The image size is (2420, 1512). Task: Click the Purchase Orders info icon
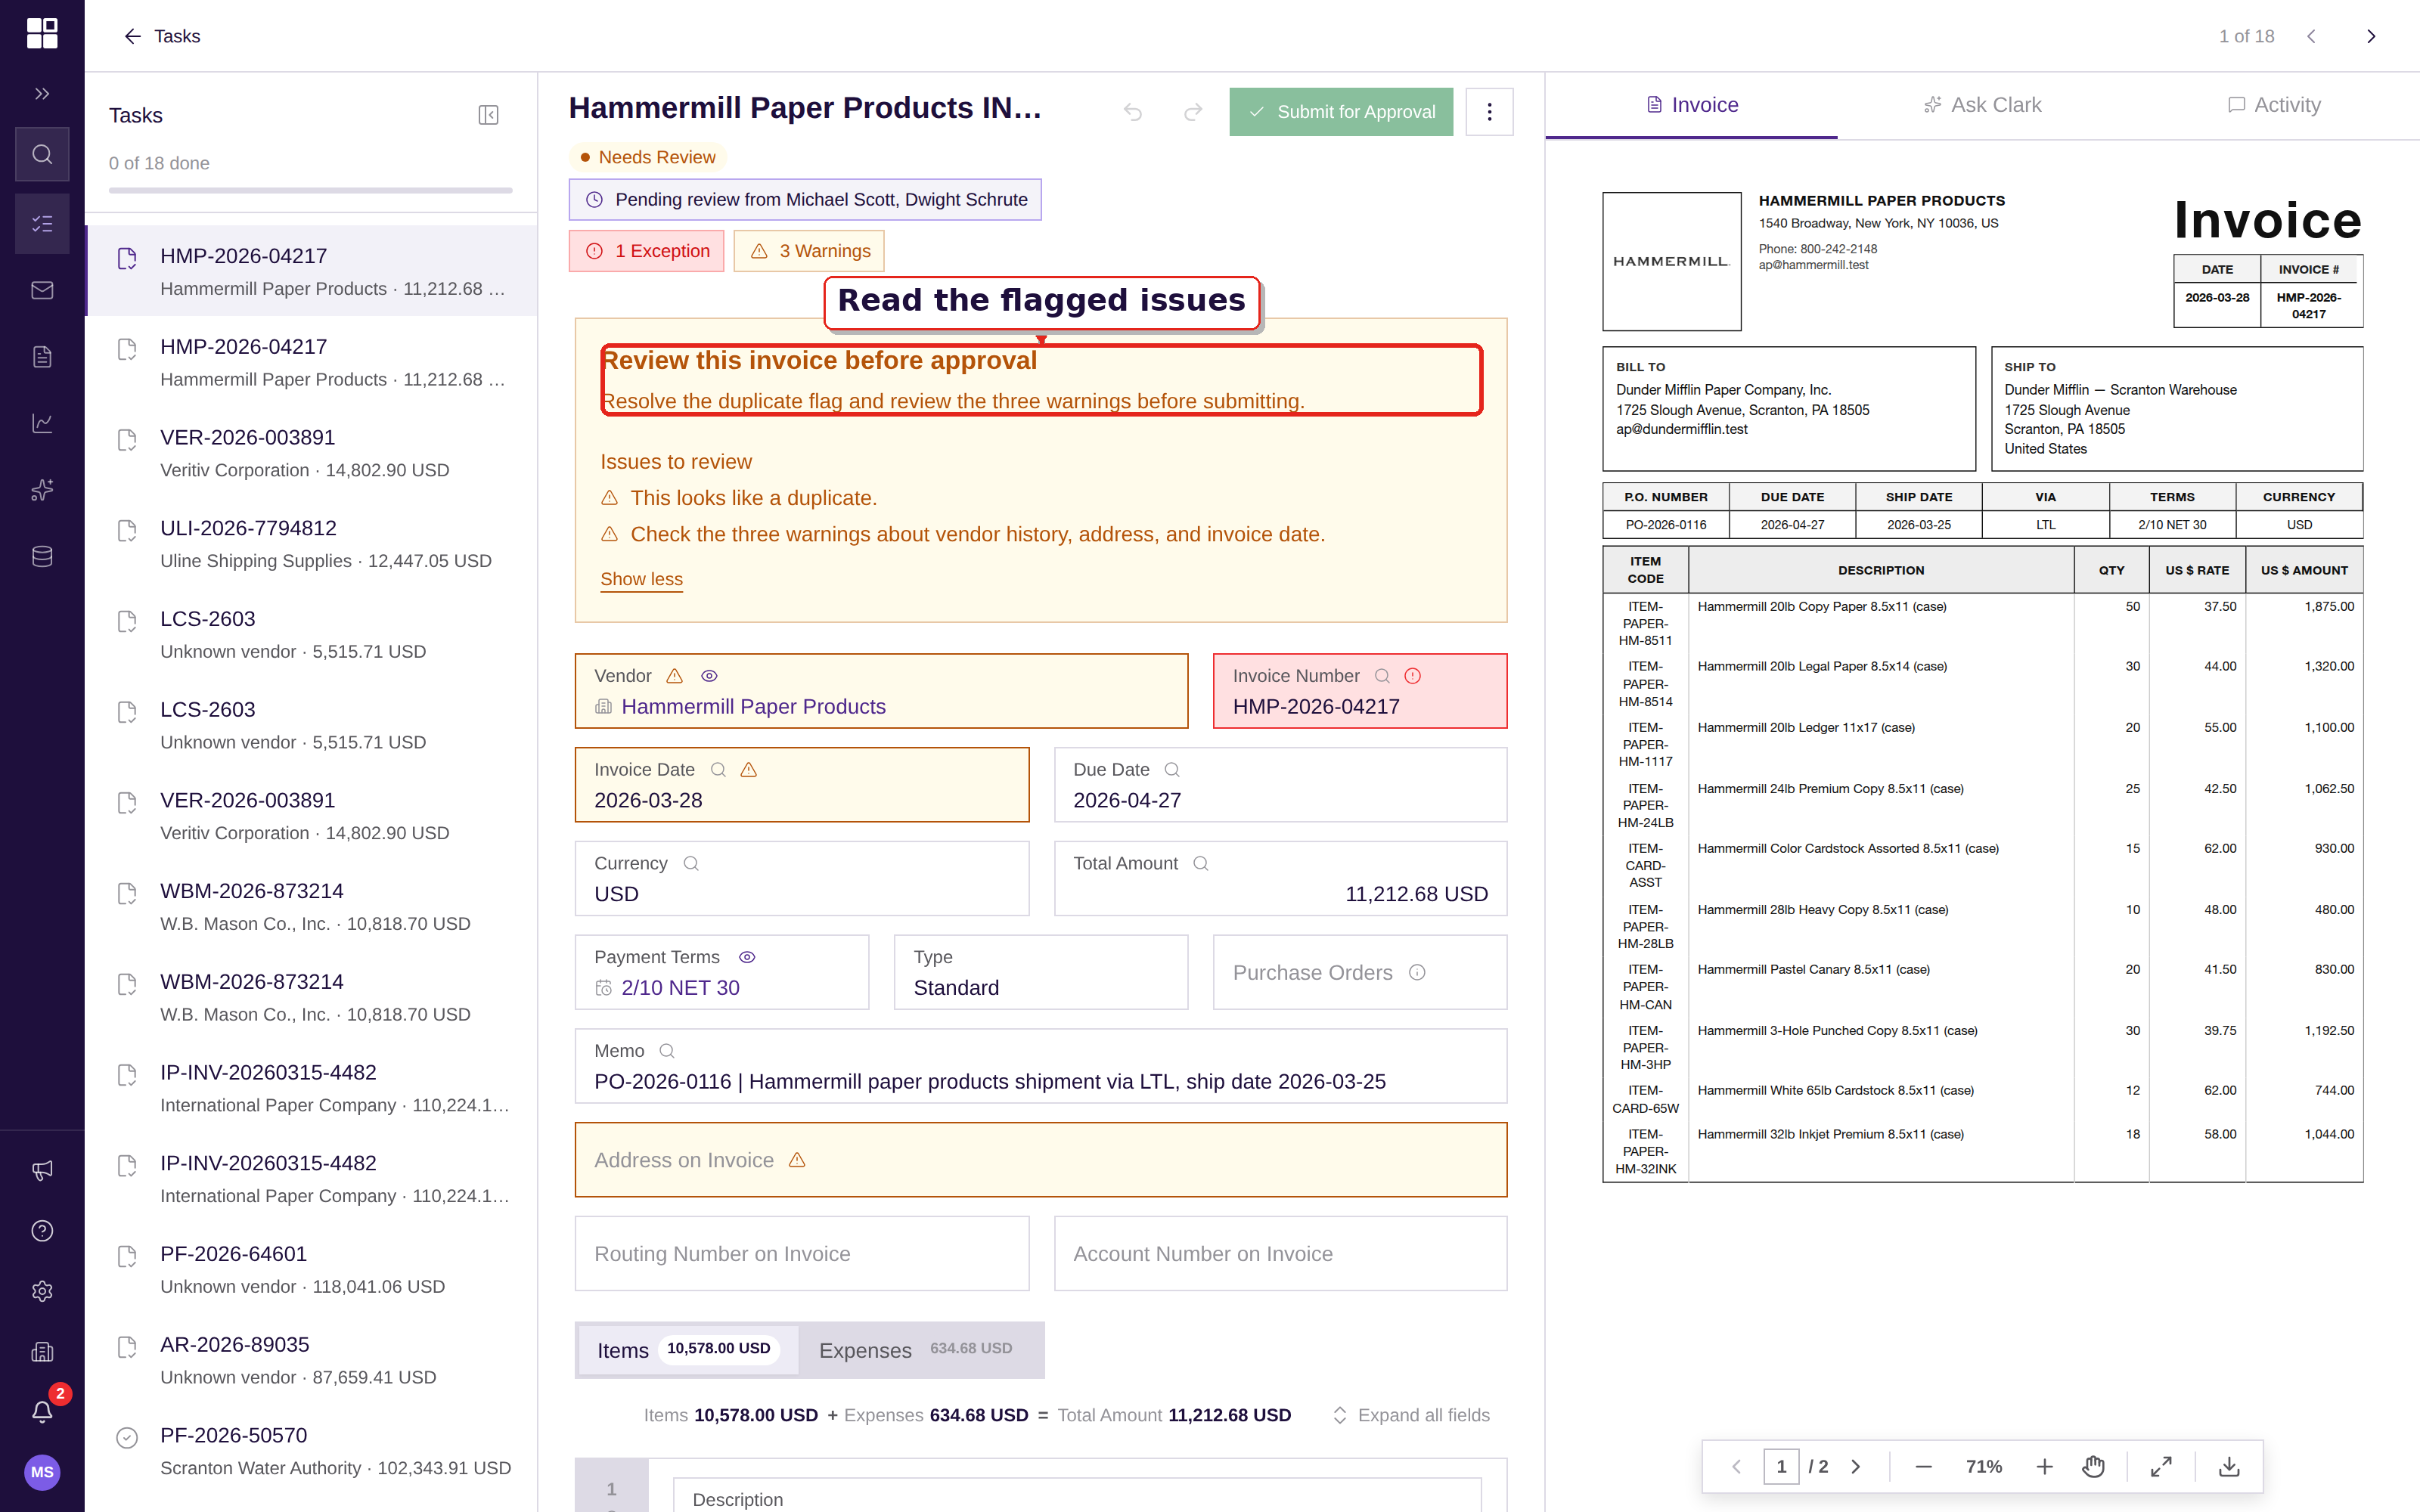tap(1417, 973)
